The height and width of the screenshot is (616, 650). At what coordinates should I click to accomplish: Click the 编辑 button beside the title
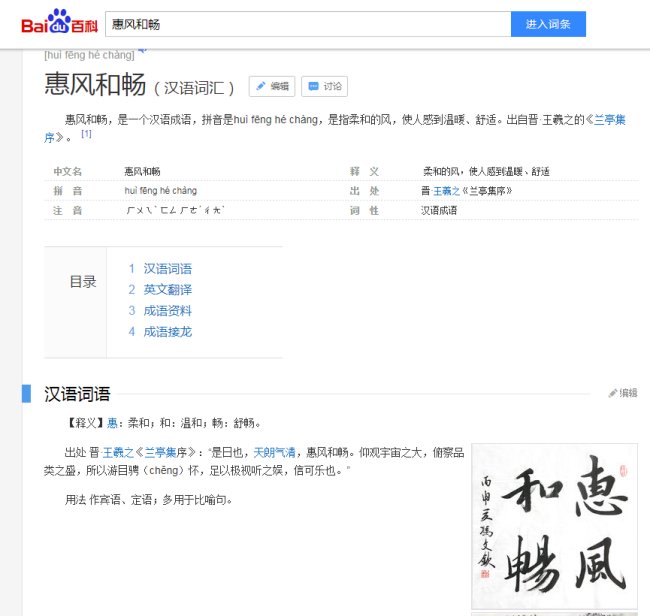pos(272,86)
